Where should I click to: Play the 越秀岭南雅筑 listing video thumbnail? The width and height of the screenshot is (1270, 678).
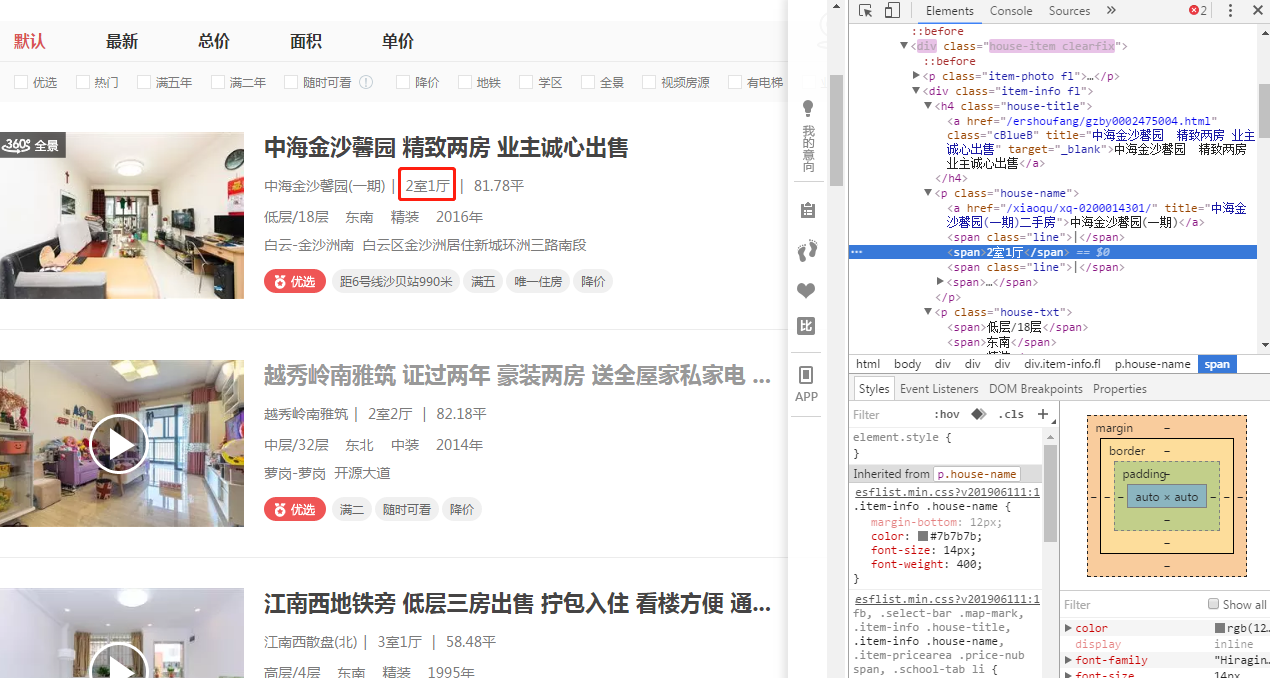(120, 443)
